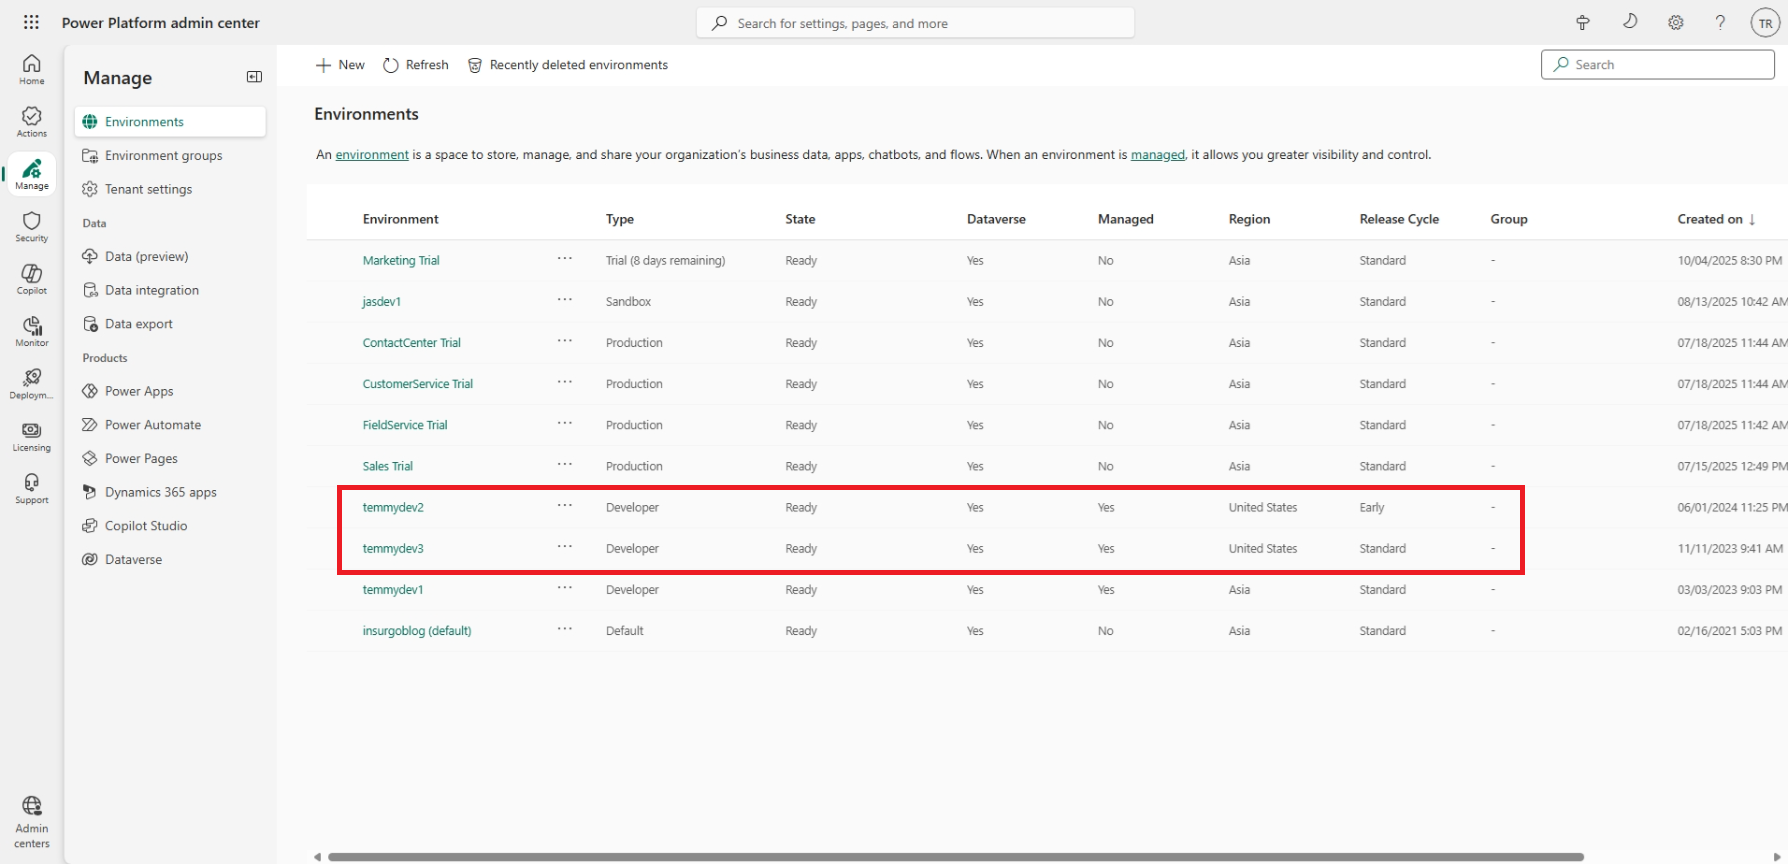Open Recently deleted environments

[x=568, y=65]
